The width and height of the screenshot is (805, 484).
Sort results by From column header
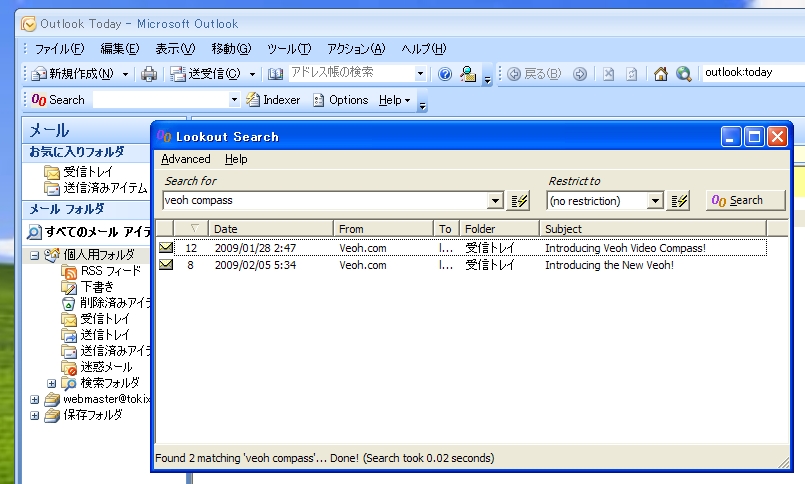384,229
